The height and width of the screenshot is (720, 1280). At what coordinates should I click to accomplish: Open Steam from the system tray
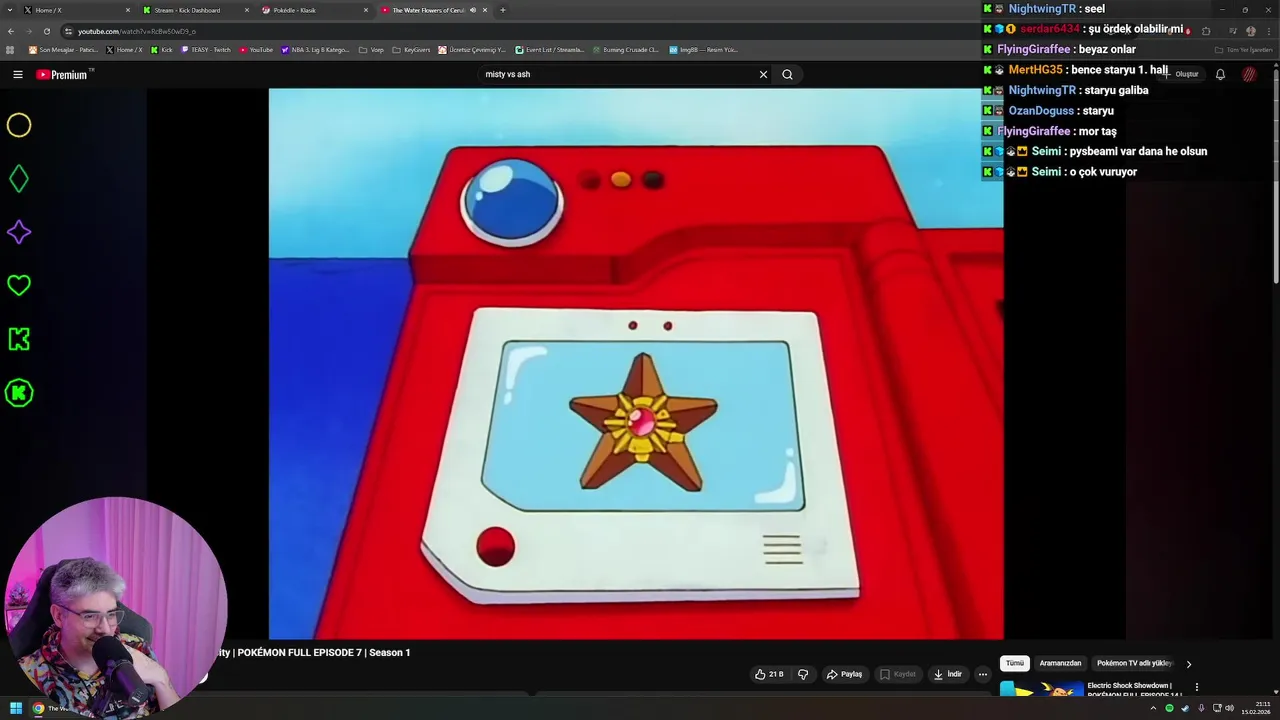(1185, 708)
